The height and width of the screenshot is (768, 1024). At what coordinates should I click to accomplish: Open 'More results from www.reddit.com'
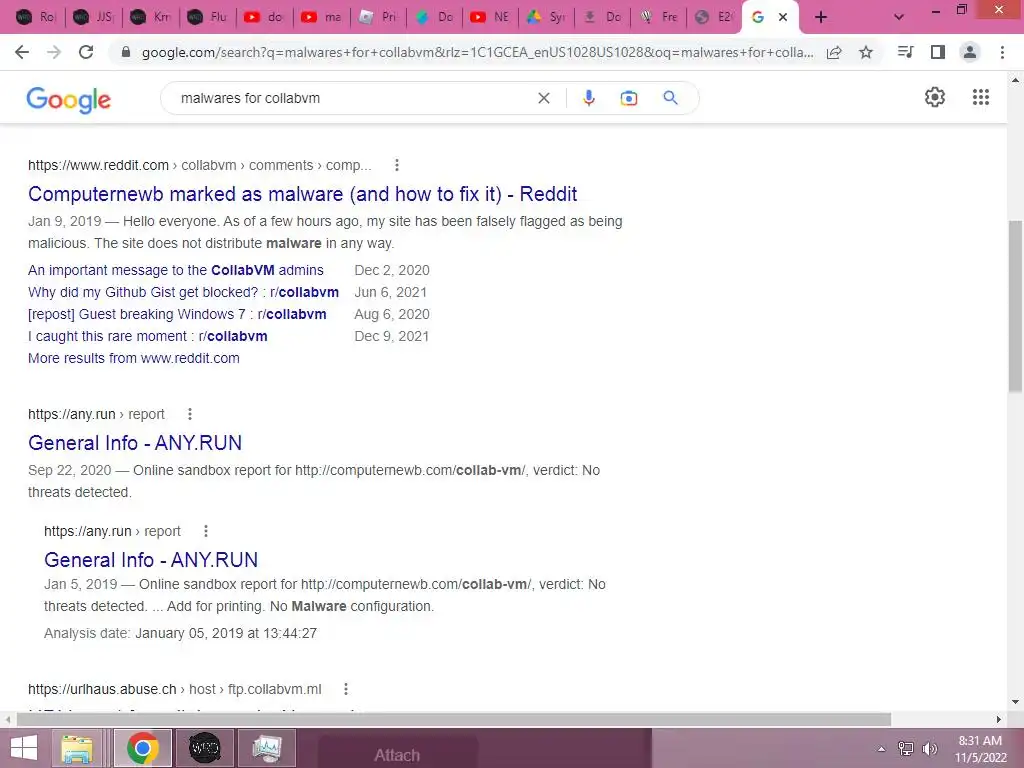click(x=134, y=358)
